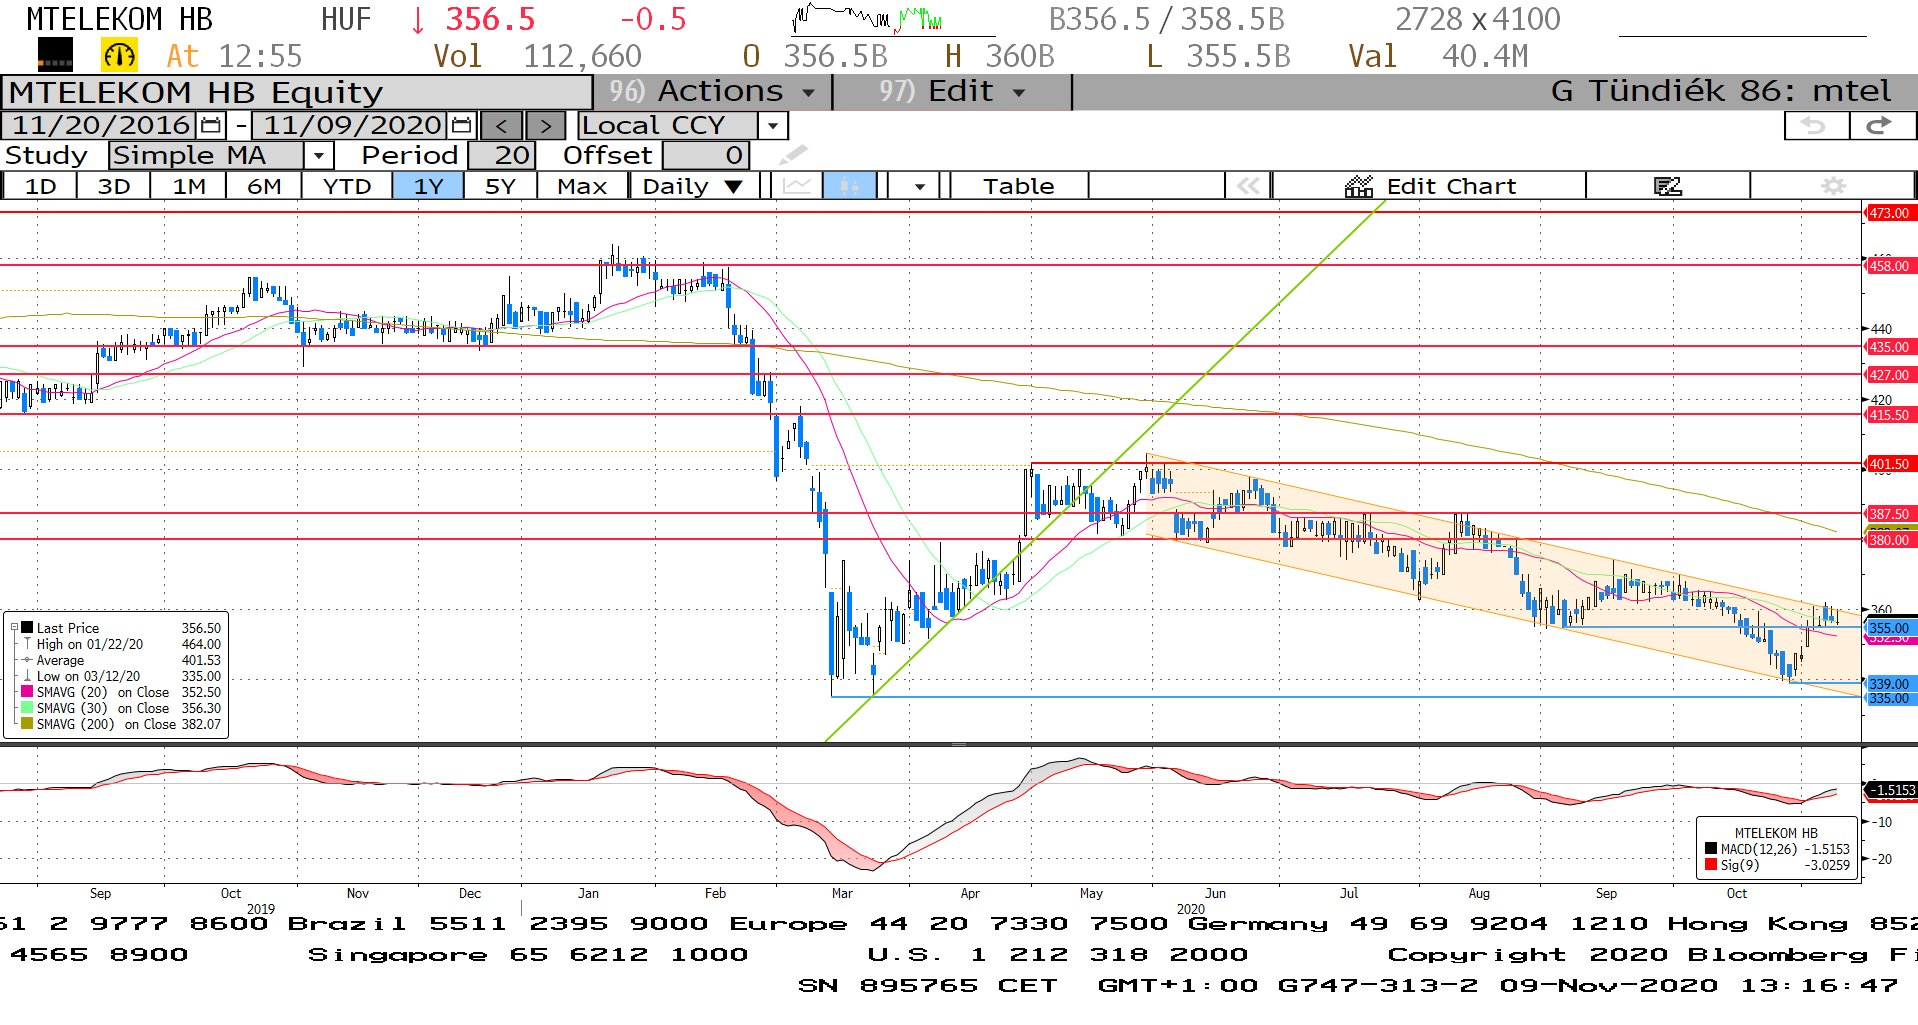Screen dimensions: 1918x1025
Task: Click G Tündiék 86: mtel chart title
Action: click(1720, 92)
